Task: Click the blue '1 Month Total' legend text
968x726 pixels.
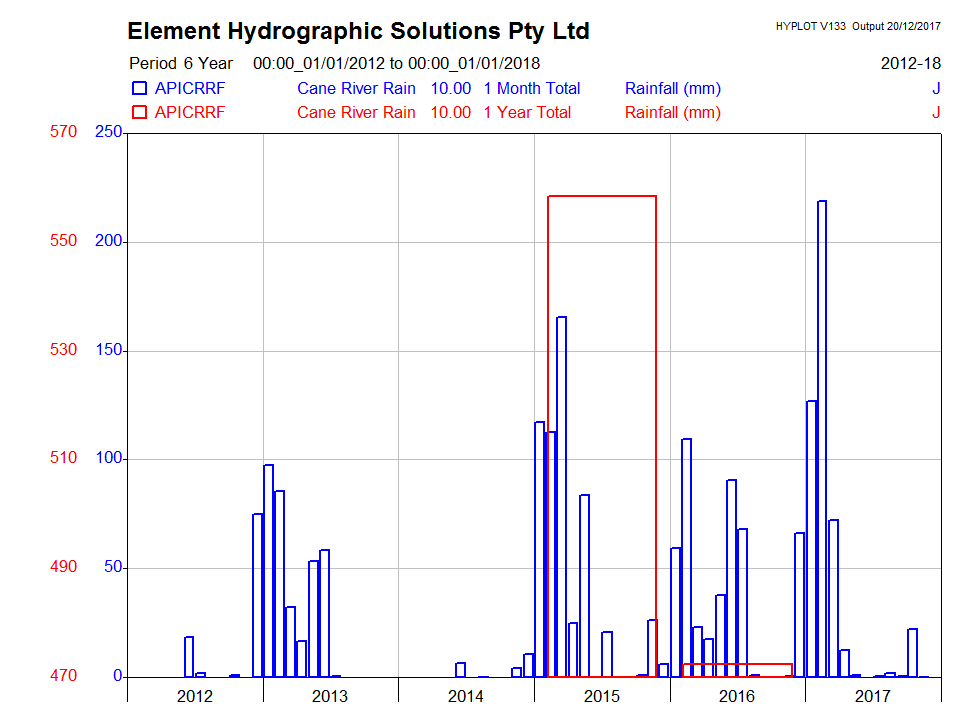Action: [x=531, y=89]
